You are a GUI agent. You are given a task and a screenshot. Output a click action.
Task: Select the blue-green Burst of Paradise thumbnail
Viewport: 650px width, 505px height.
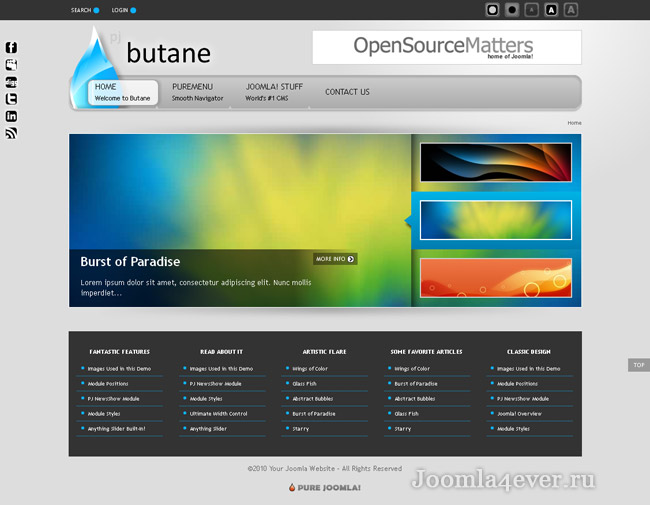pos(496,220)
